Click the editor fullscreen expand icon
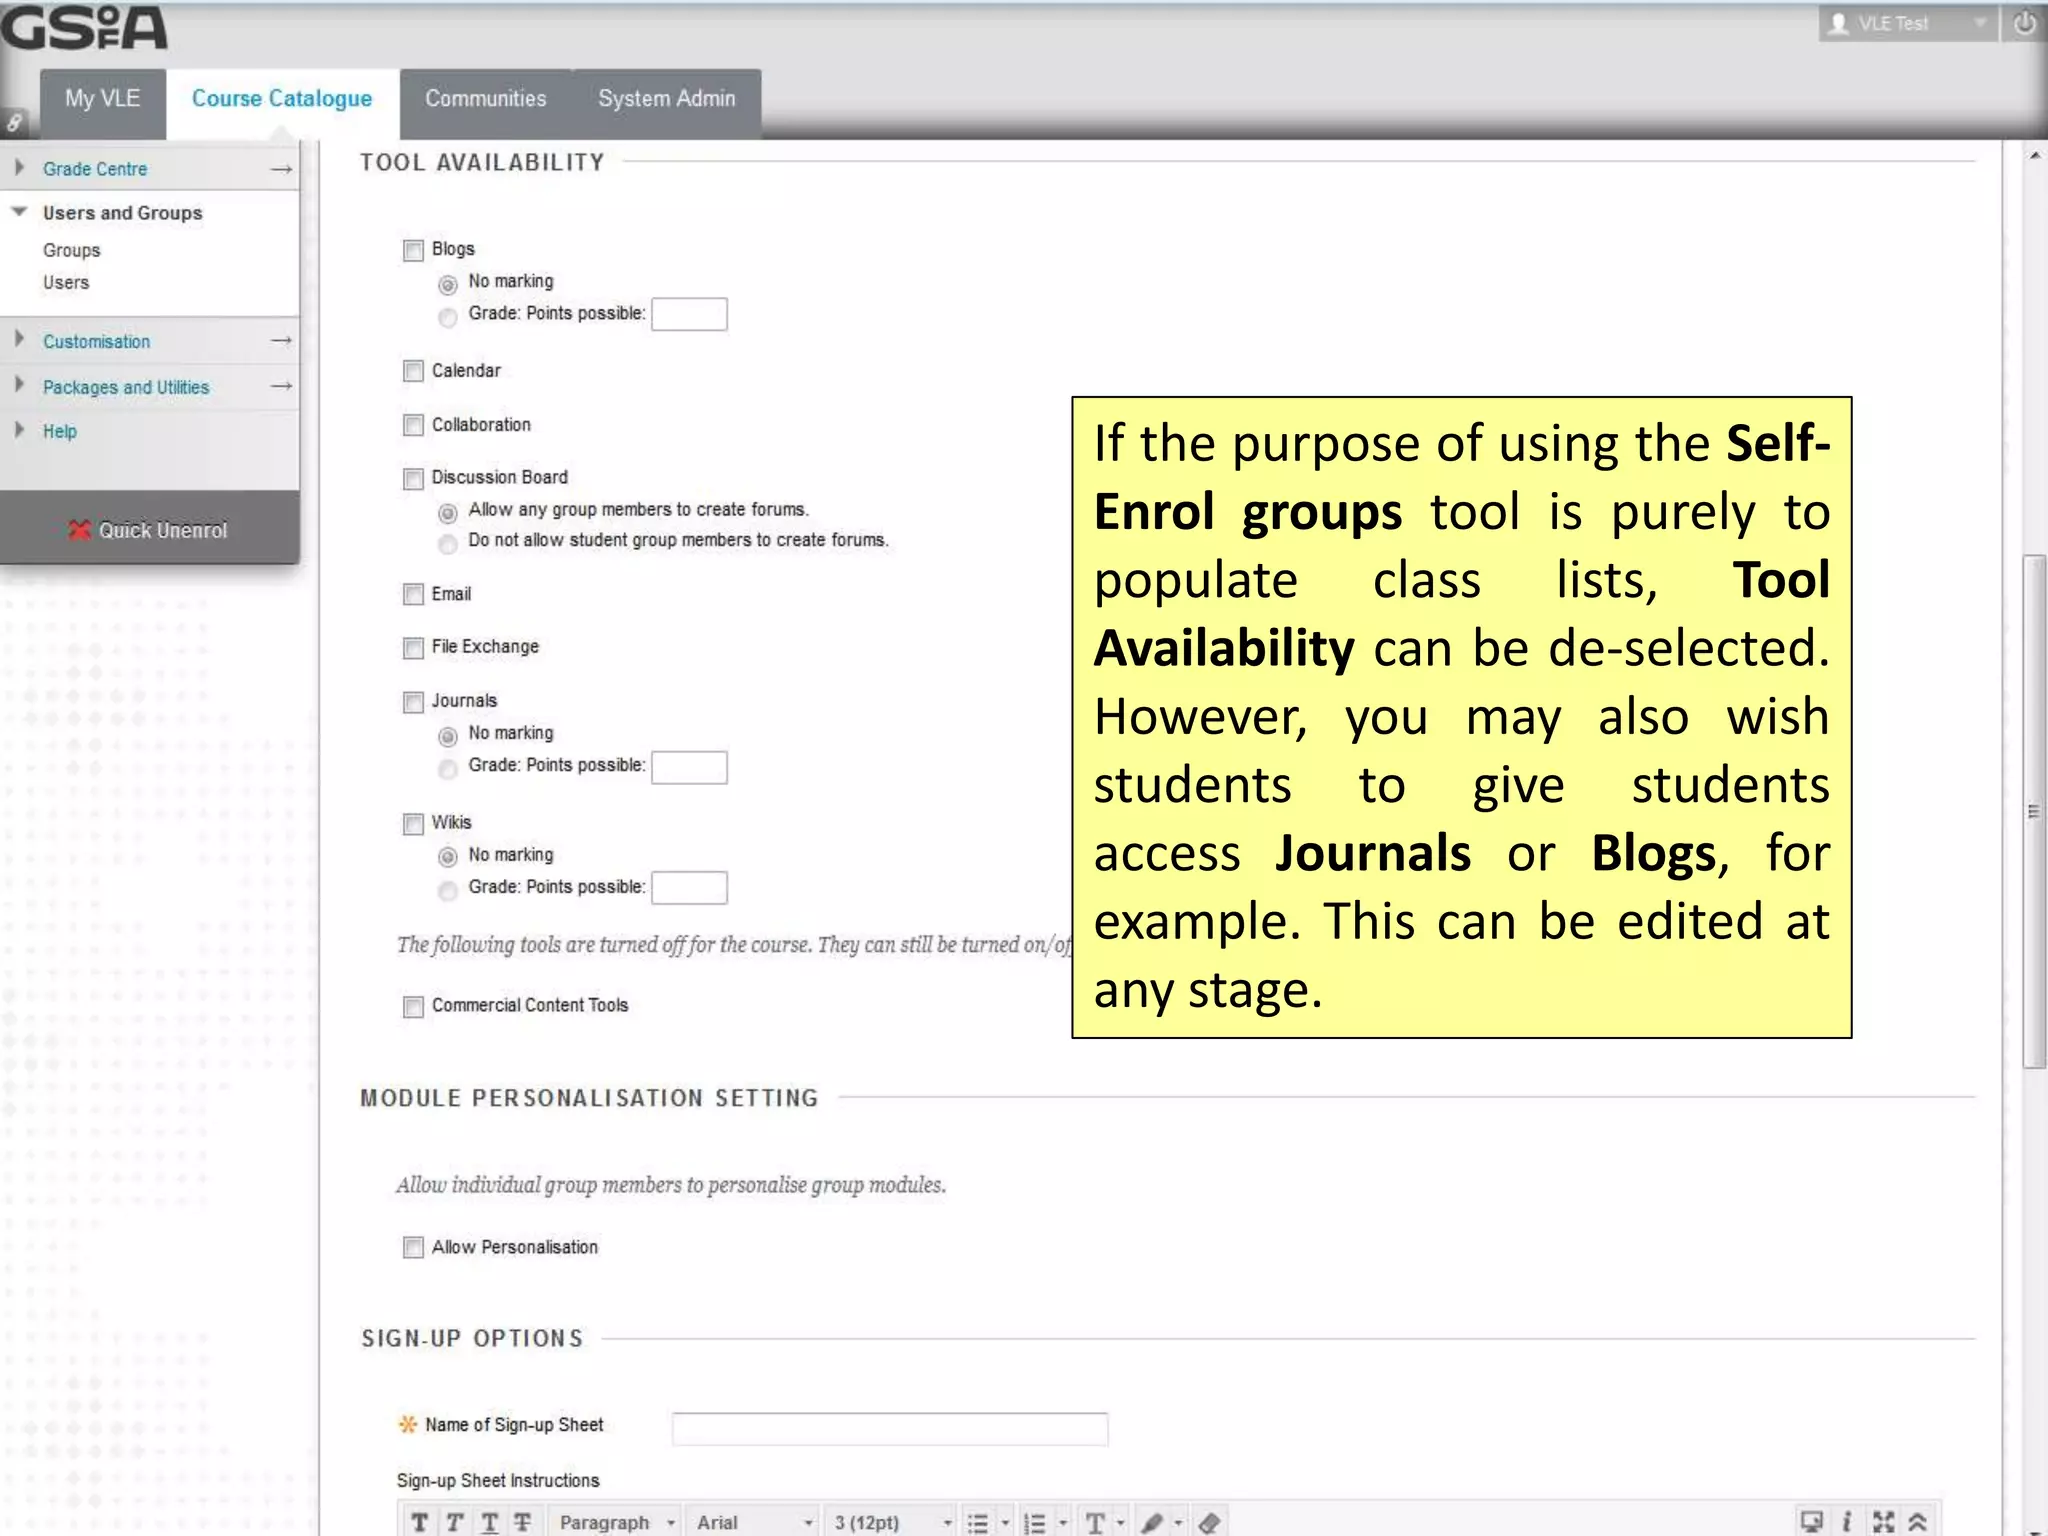2048x1536 pixels. [1883, 1521]
